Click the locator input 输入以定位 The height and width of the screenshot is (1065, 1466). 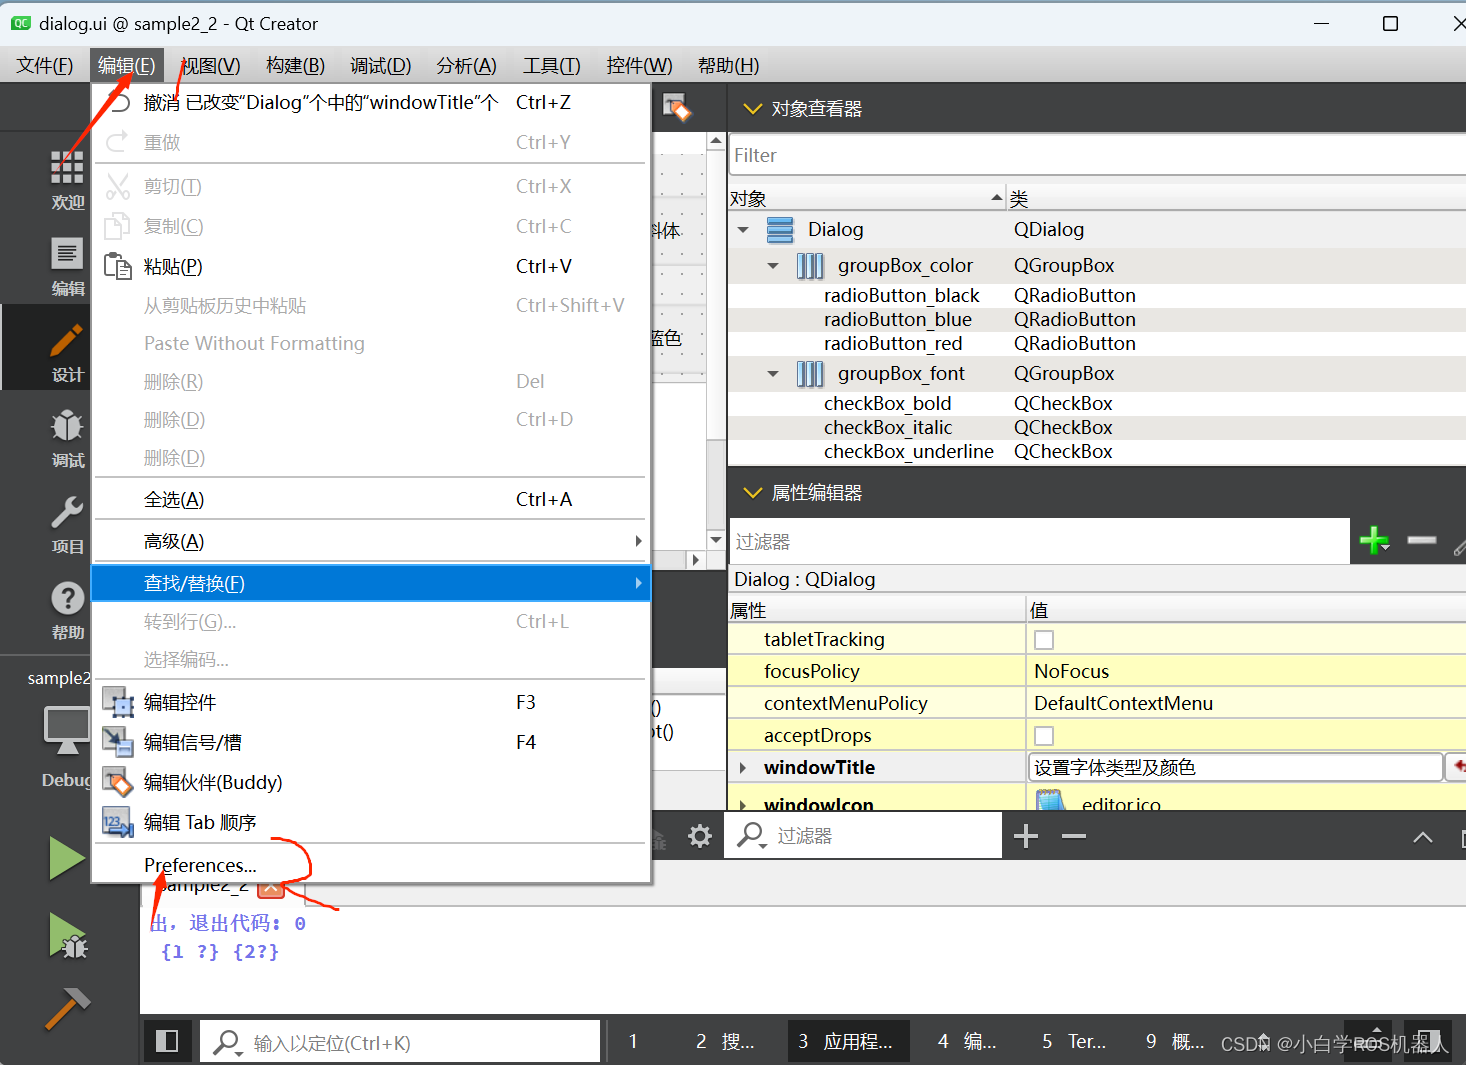click(x=400, y=1042)
